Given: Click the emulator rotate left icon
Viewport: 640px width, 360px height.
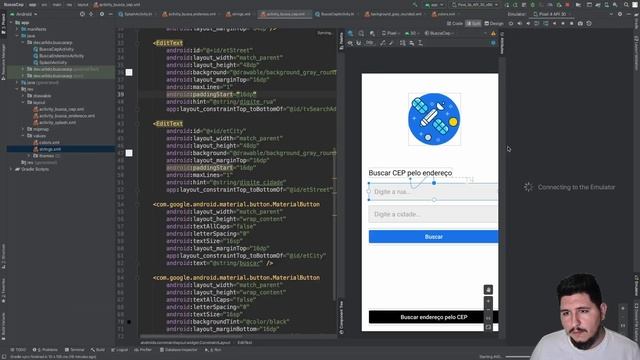Looking at the screenshot, I should [x=537, y=24].
